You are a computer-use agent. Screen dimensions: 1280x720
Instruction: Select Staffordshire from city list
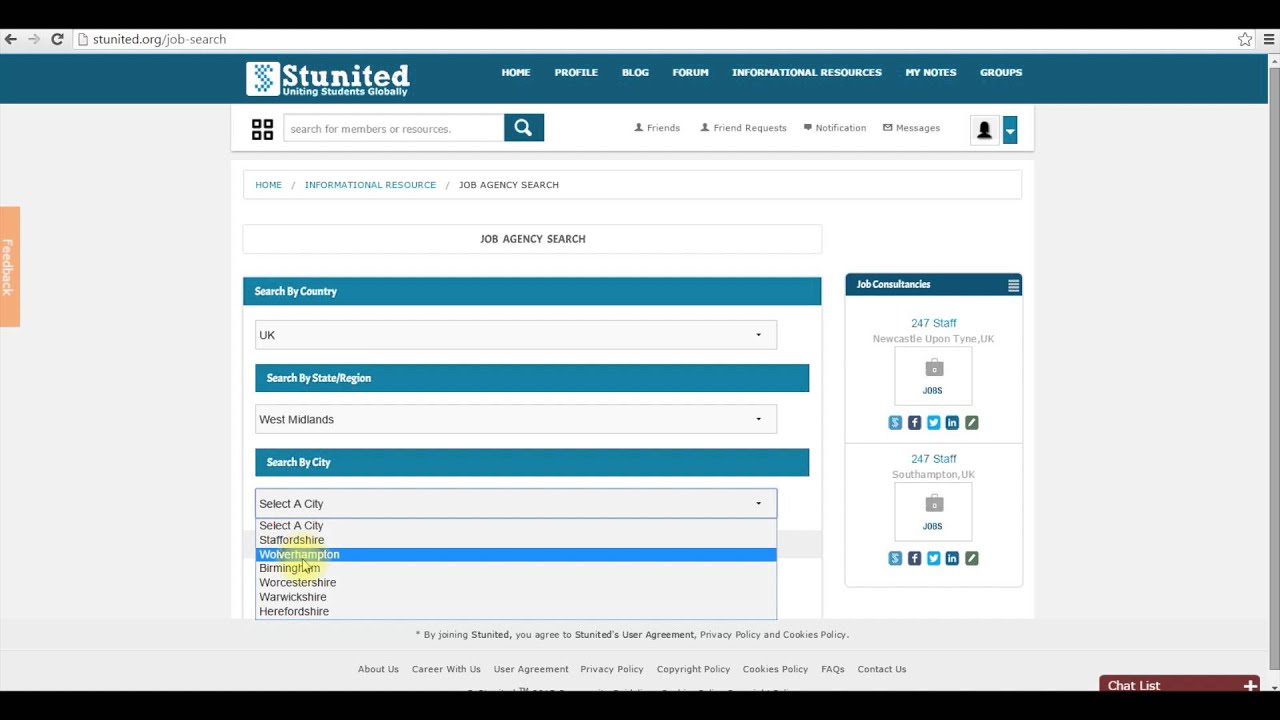pos(516,540)
